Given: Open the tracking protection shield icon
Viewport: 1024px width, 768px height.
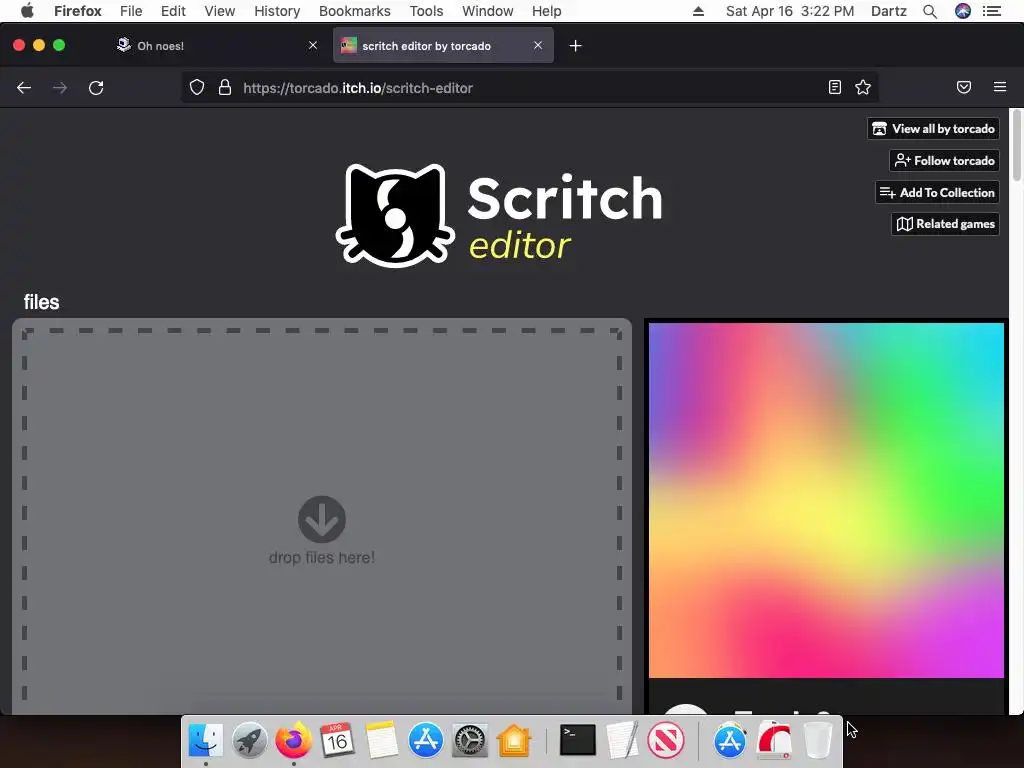Looking at the screenshot, I should coord(197,88).
